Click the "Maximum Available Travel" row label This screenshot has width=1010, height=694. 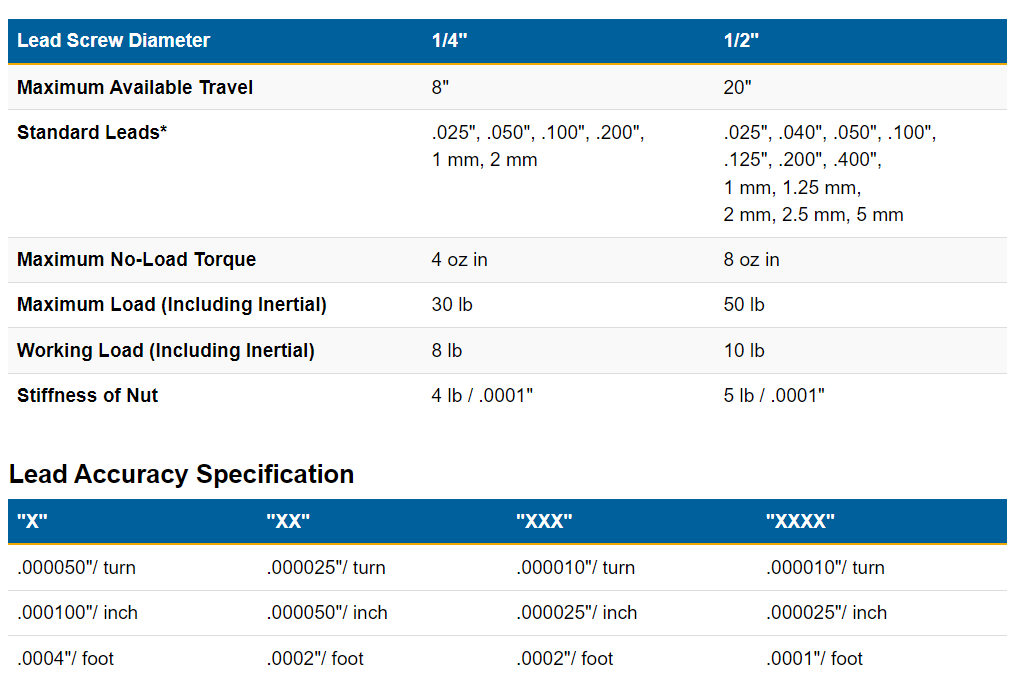(x=135, y=87)
